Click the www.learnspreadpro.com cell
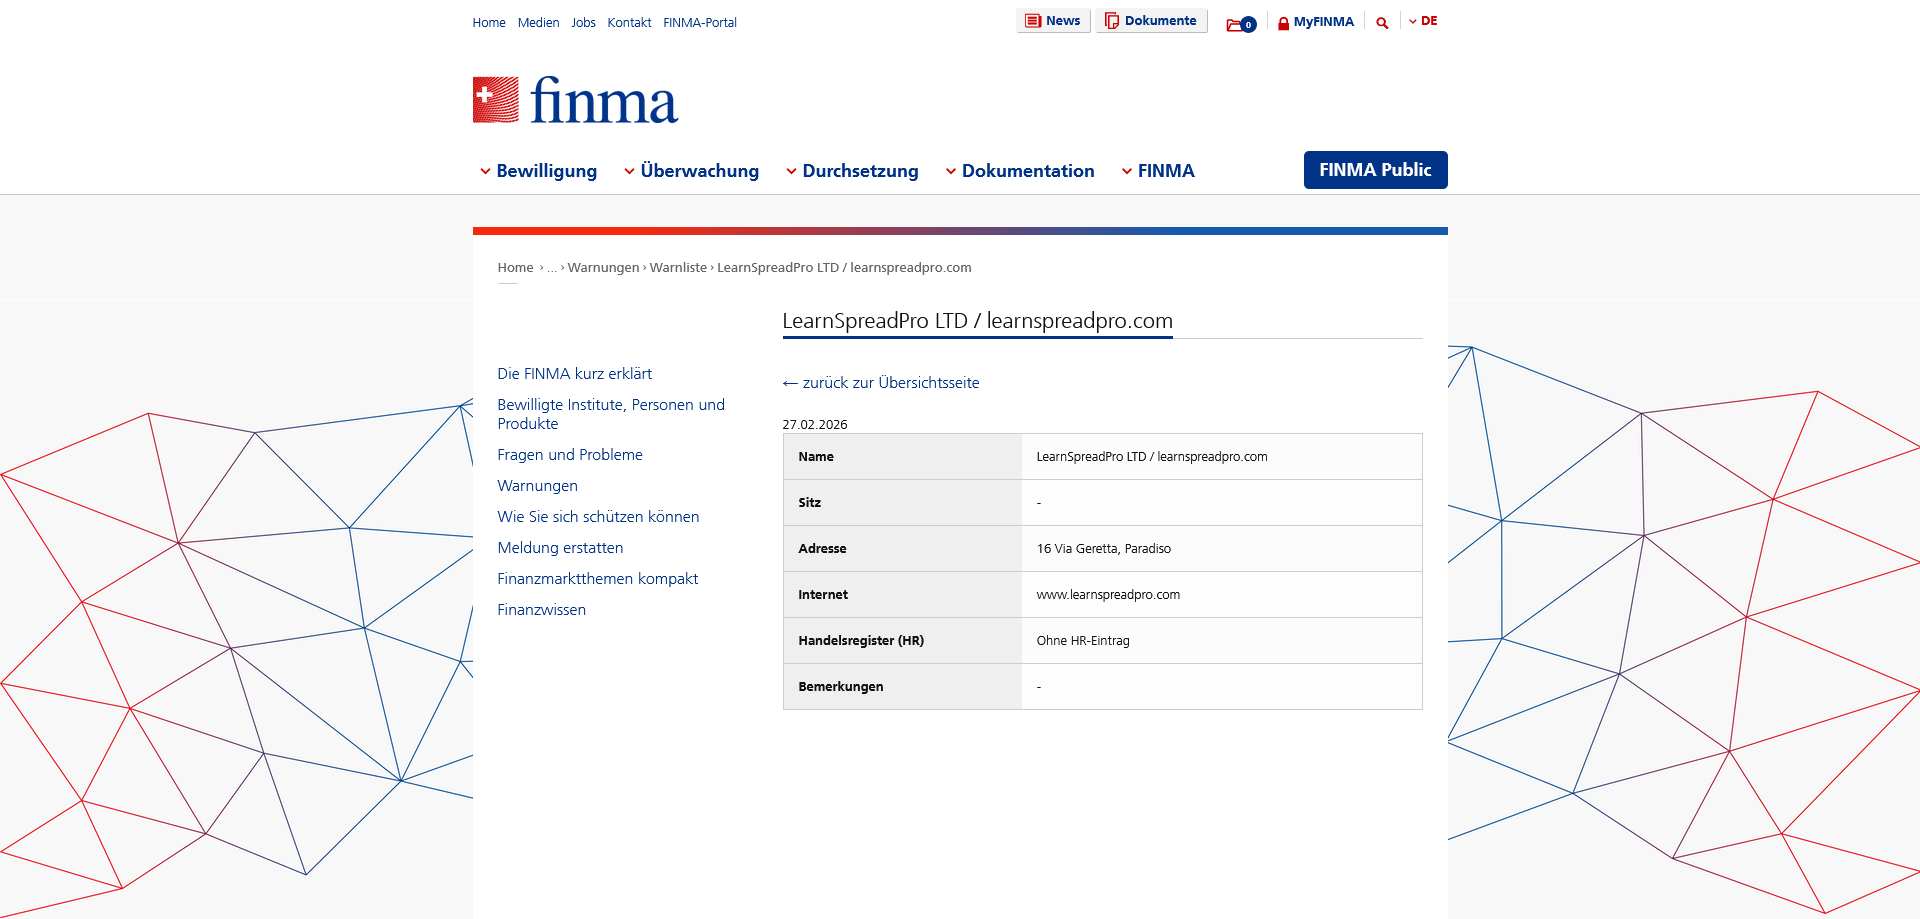1920x919 pixels. pyautogui.click(x=1221, y=595)
